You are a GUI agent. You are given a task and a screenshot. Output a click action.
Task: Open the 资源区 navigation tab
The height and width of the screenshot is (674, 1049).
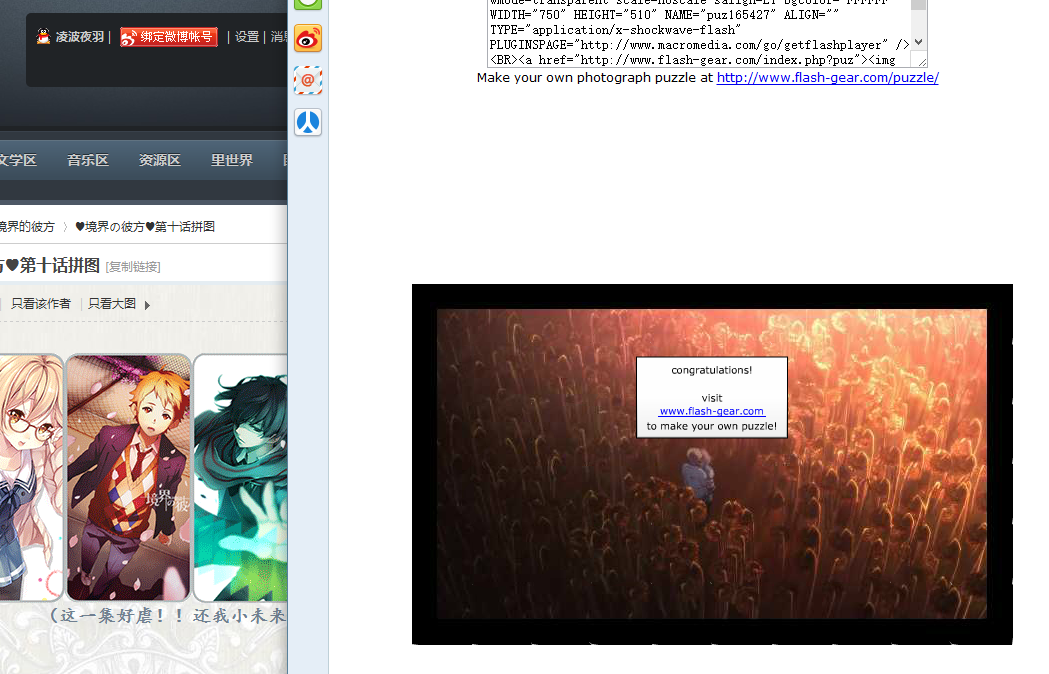(x=160, y=160)
